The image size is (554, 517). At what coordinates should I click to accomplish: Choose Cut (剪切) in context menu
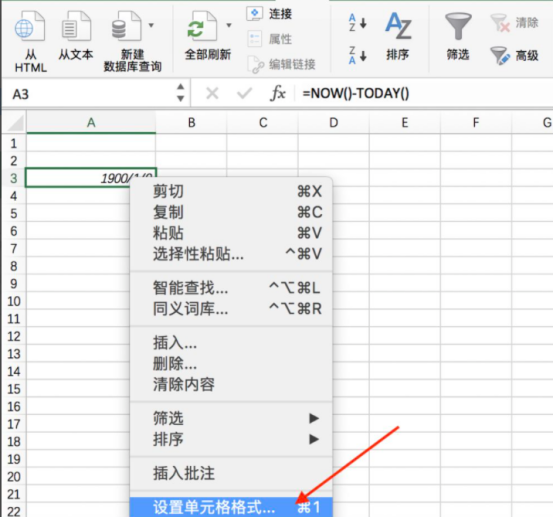(231, 192)
